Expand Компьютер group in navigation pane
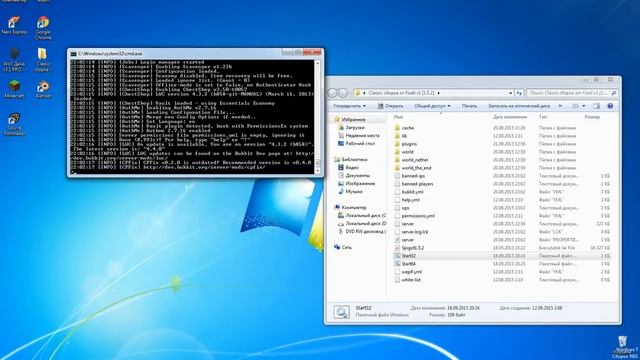The image size is (640, 360). (350, 207)
